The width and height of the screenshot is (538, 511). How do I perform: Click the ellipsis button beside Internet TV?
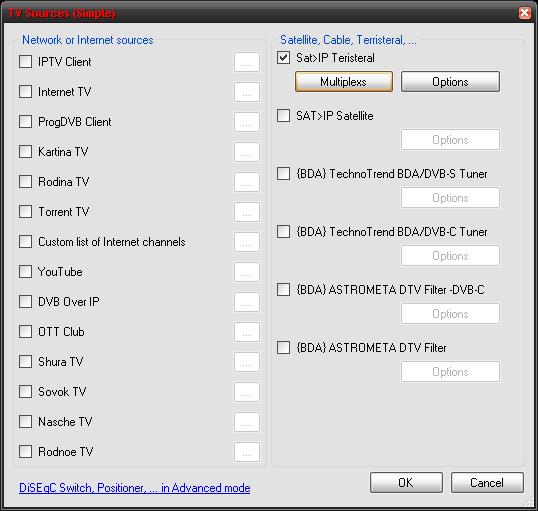tap(247, 92)
